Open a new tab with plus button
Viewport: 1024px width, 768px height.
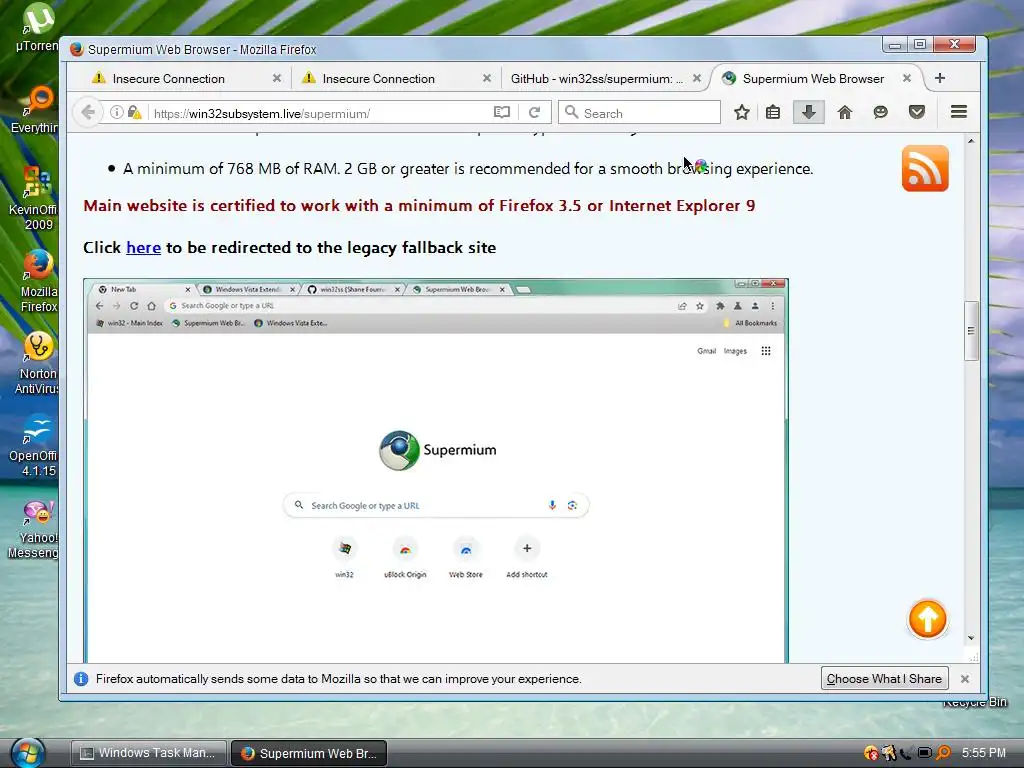point(940,78)
